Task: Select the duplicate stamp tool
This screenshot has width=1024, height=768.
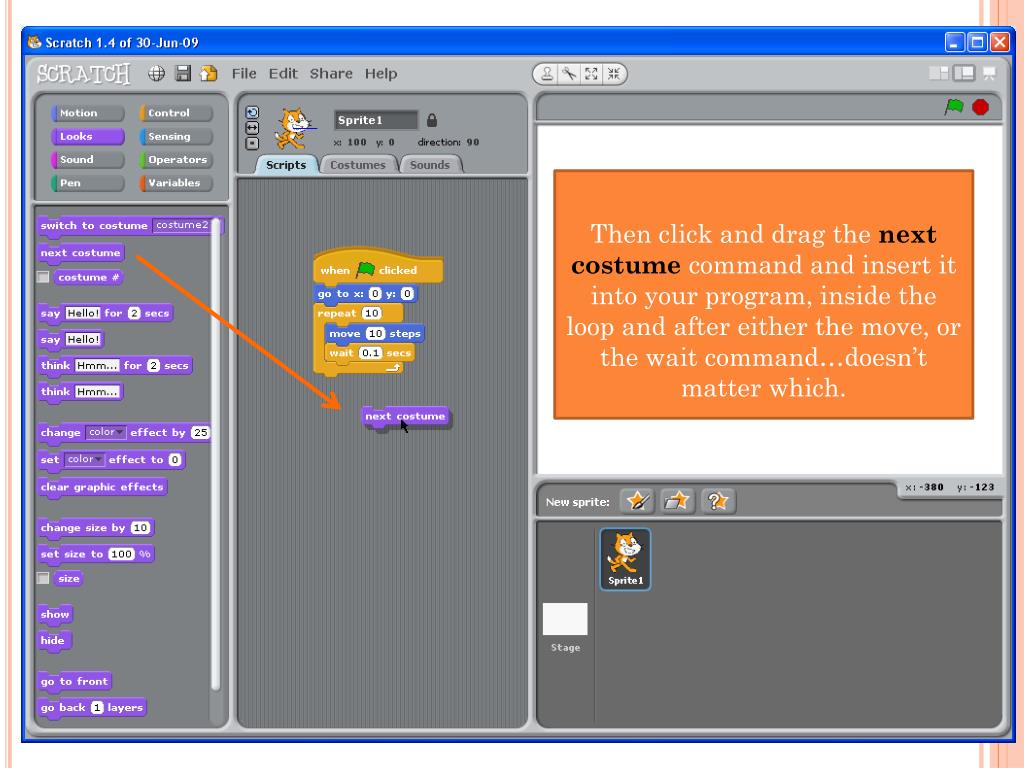Action: (x=547, y=74)
